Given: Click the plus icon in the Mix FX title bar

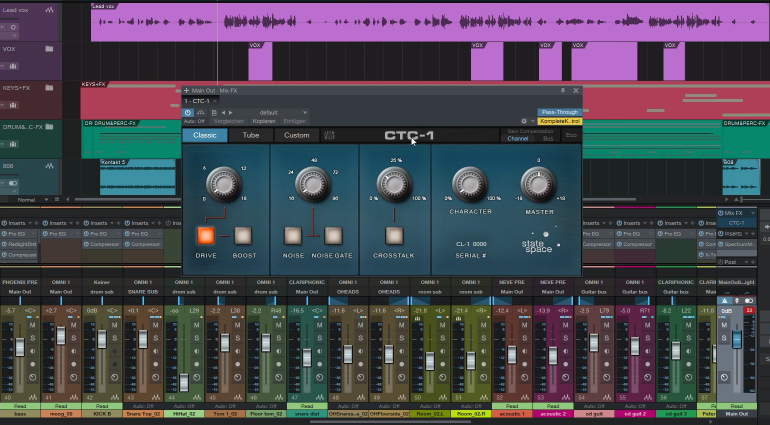Looking at the screenshot, I should 187,90.
